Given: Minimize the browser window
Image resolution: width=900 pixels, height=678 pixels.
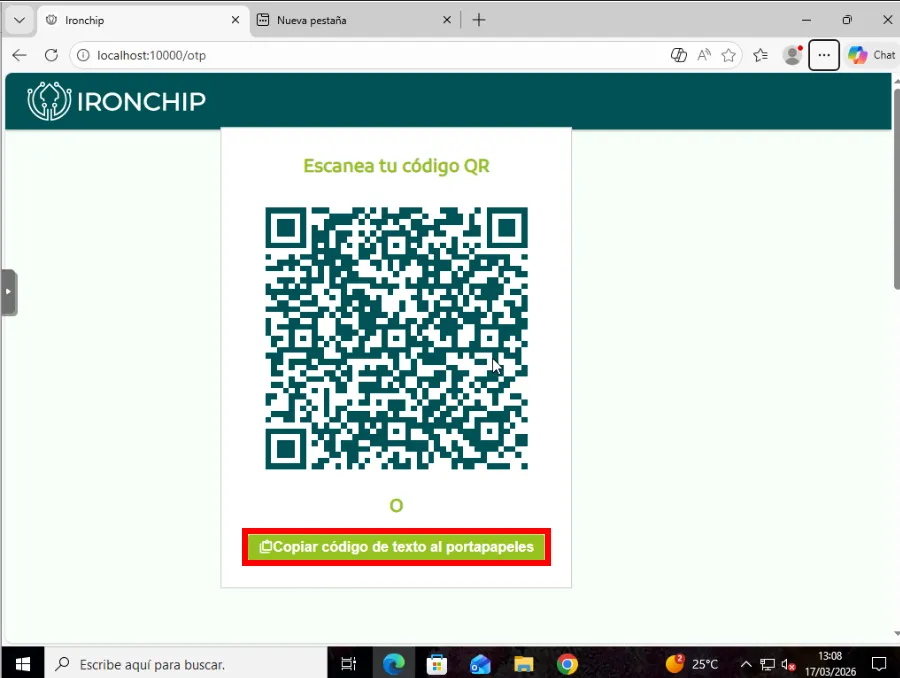Looking at the screenshot, I should 806,20.
